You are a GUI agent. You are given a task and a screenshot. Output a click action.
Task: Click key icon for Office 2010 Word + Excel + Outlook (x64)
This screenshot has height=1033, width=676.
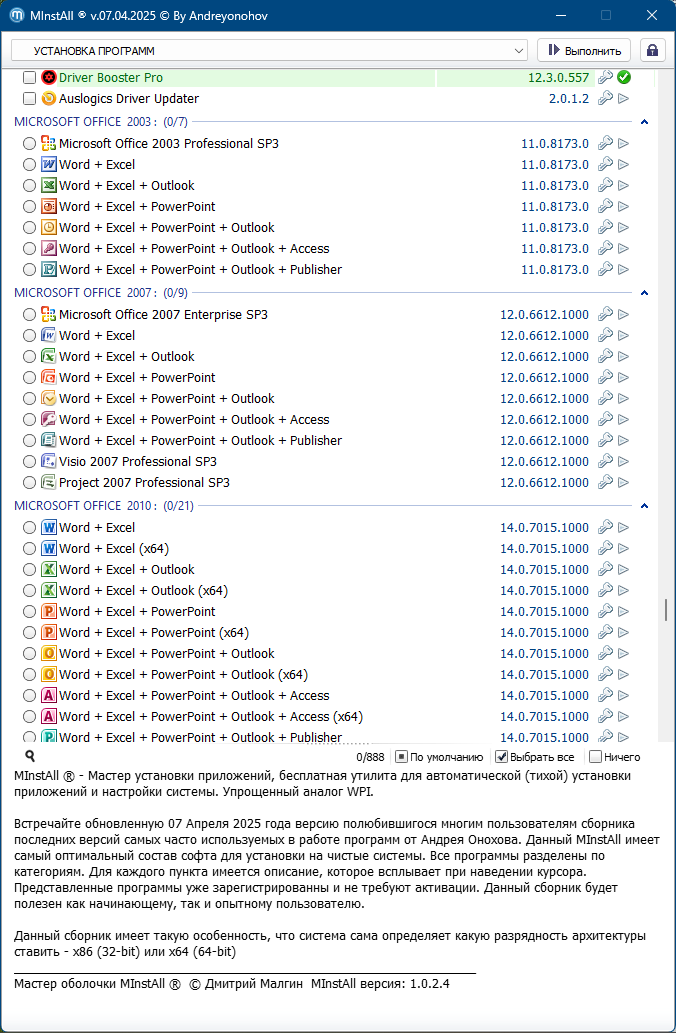coord(606,591)
